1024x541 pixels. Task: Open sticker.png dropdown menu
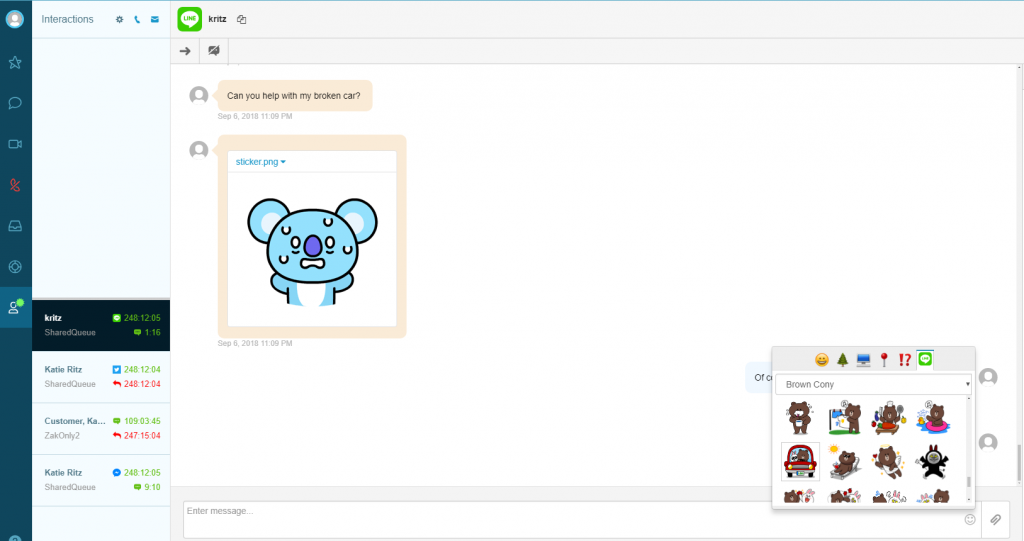click(x=261, y=161)
